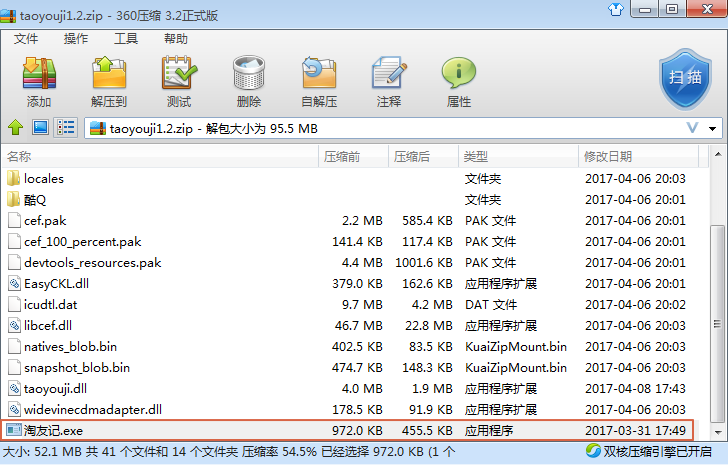This screenshot has height=465, width=728.
Task: Click the scrollbar down arrow
Action: 718,433
